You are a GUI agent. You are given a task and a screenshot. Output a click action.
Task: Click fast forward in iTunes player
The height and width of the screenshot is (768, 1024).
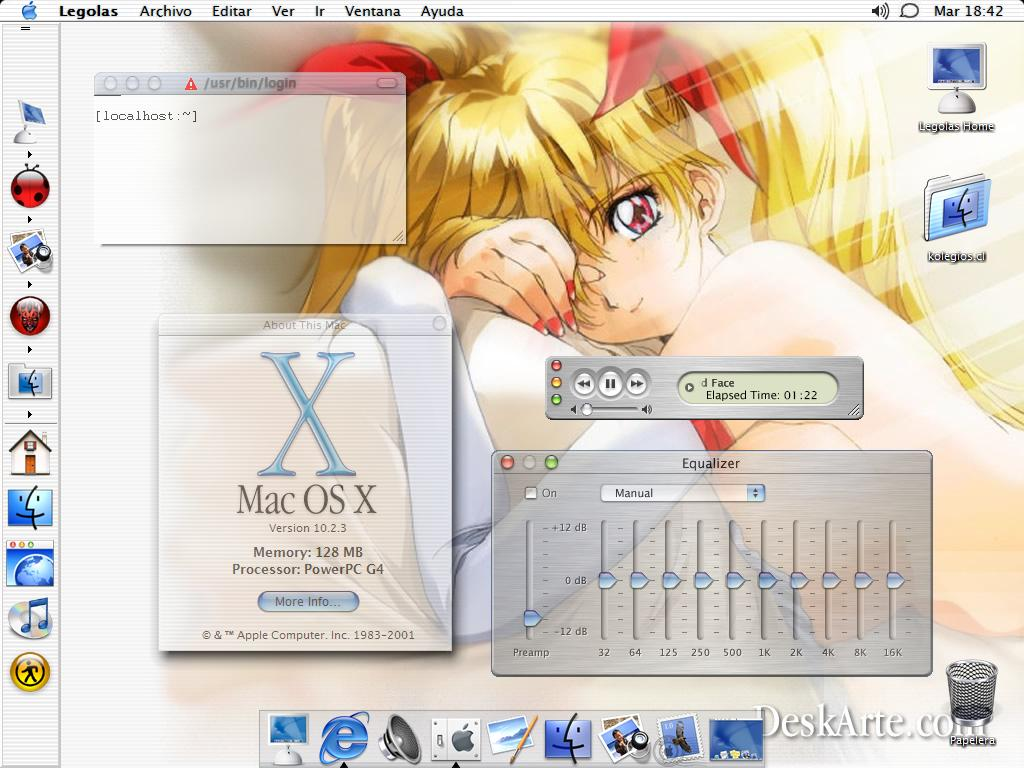(637, 383)
